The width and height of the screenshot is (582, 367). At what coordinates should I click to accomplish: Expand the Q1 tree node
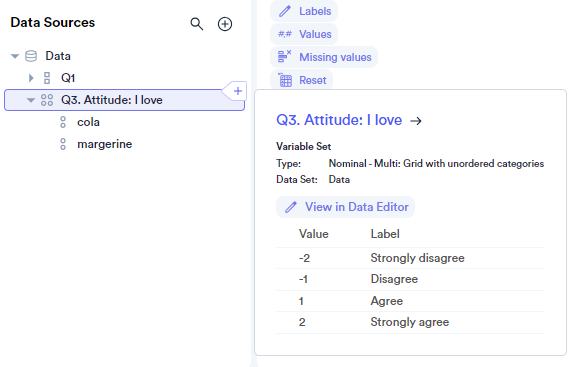point(31,78)
